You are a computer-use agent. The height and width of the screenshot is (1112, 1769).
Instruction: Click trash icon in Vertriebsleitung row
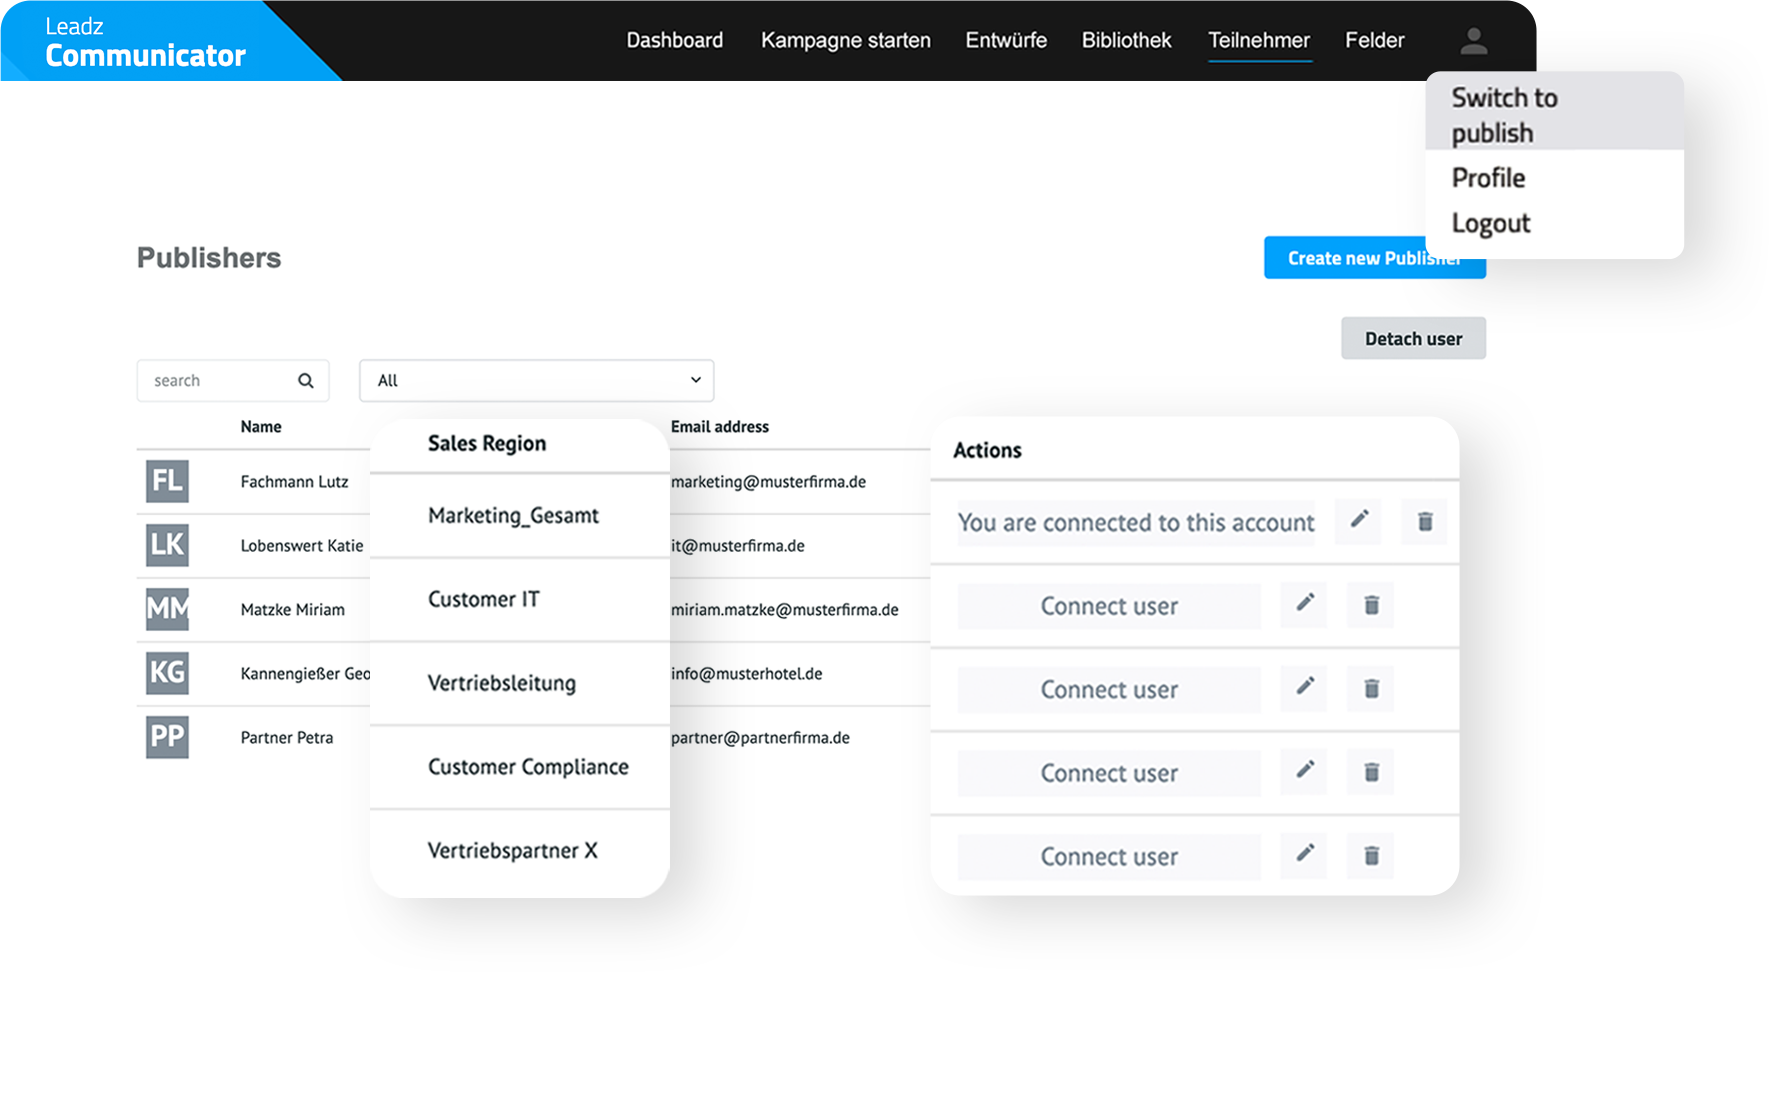[x=1371, y=689]
